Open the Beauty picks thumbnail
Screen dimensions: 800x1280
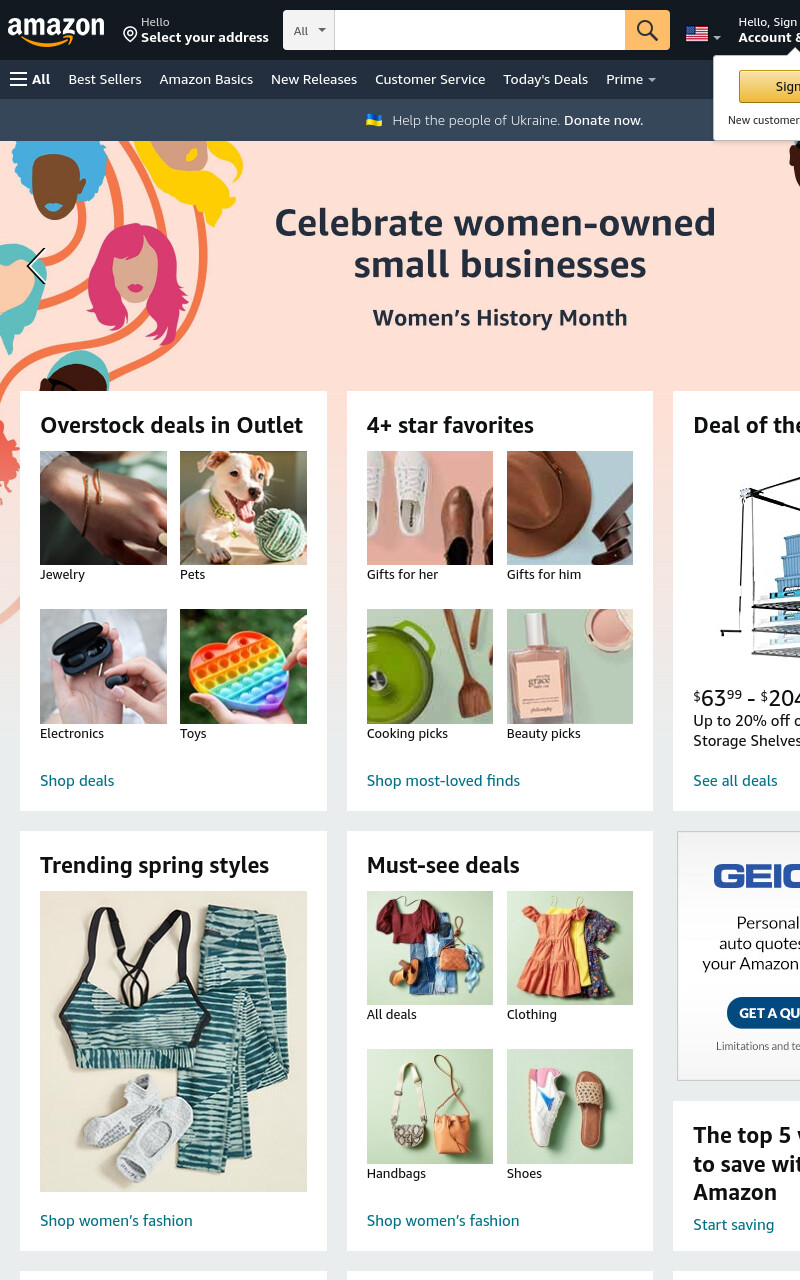coord(570,666)
